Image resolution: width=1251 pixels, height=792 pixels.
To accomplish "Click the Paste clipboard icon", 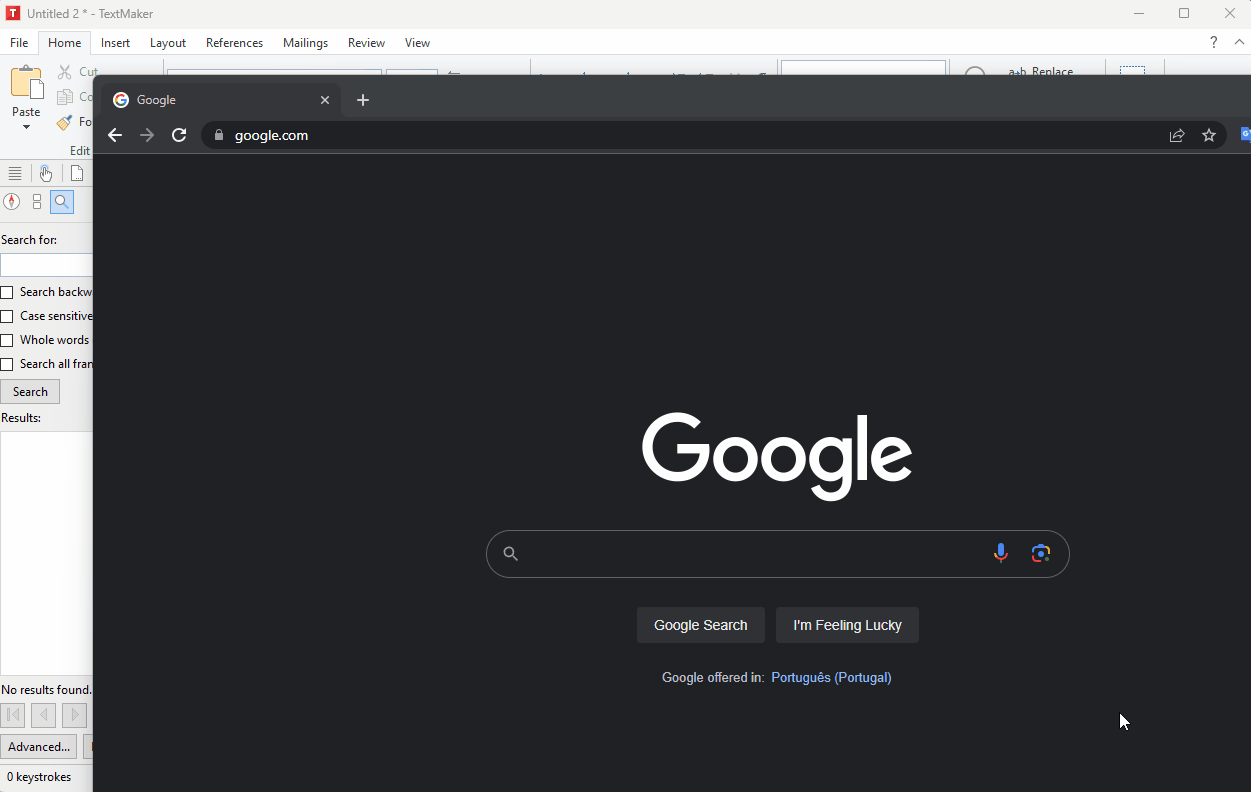I will [x=26, y=83].
